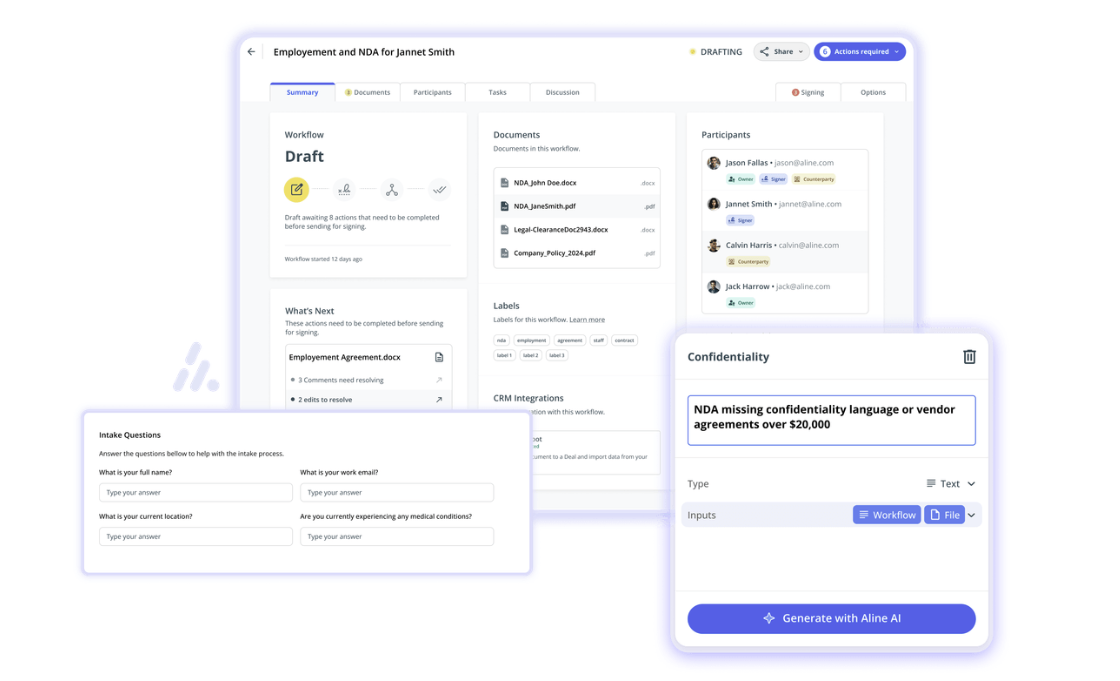The height and width of the screenshot is (681, 1120).
Task: Click Jannet Smith avatar
Action: click(x=714, y=204)
